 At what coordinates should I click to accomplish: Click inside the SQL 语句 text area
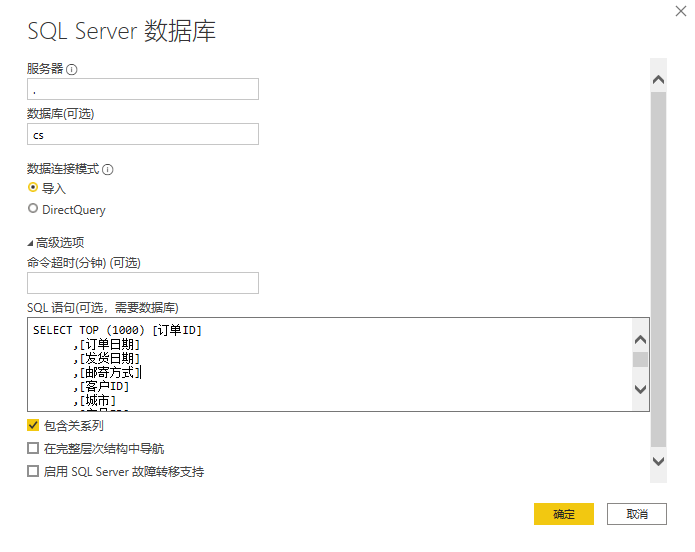pos(330,364)
